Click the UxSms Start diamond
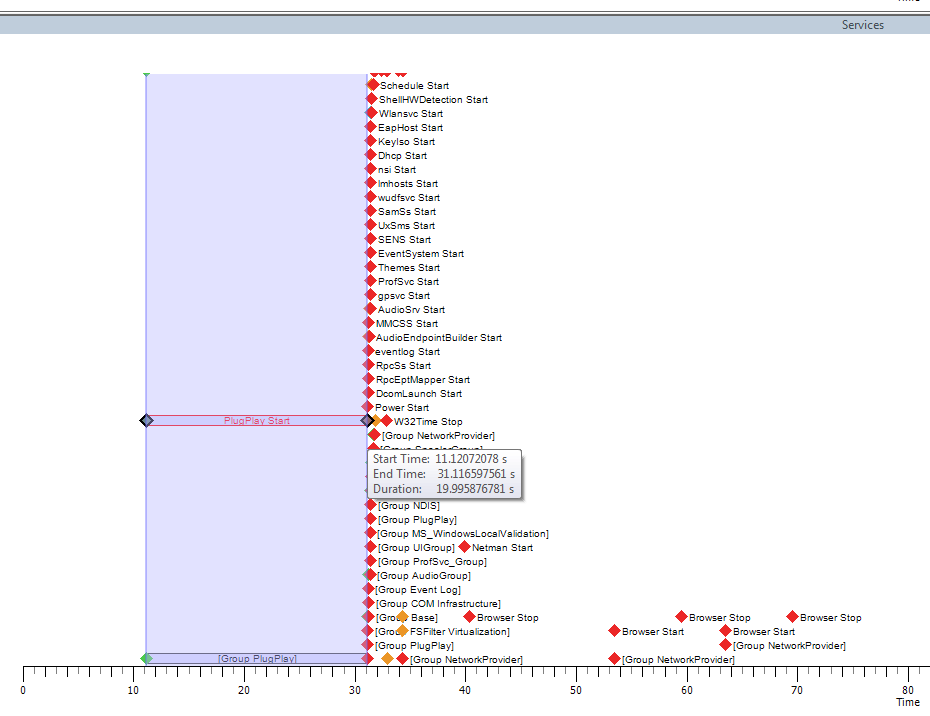Viewport: 930px width, 716px height. tap(371, 225)
